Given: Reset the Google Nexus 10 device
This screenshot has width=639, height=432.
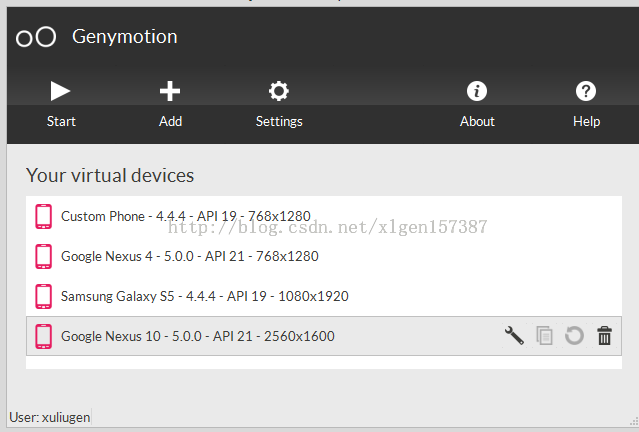Looking at the screenshot, I should pos(574,336).
